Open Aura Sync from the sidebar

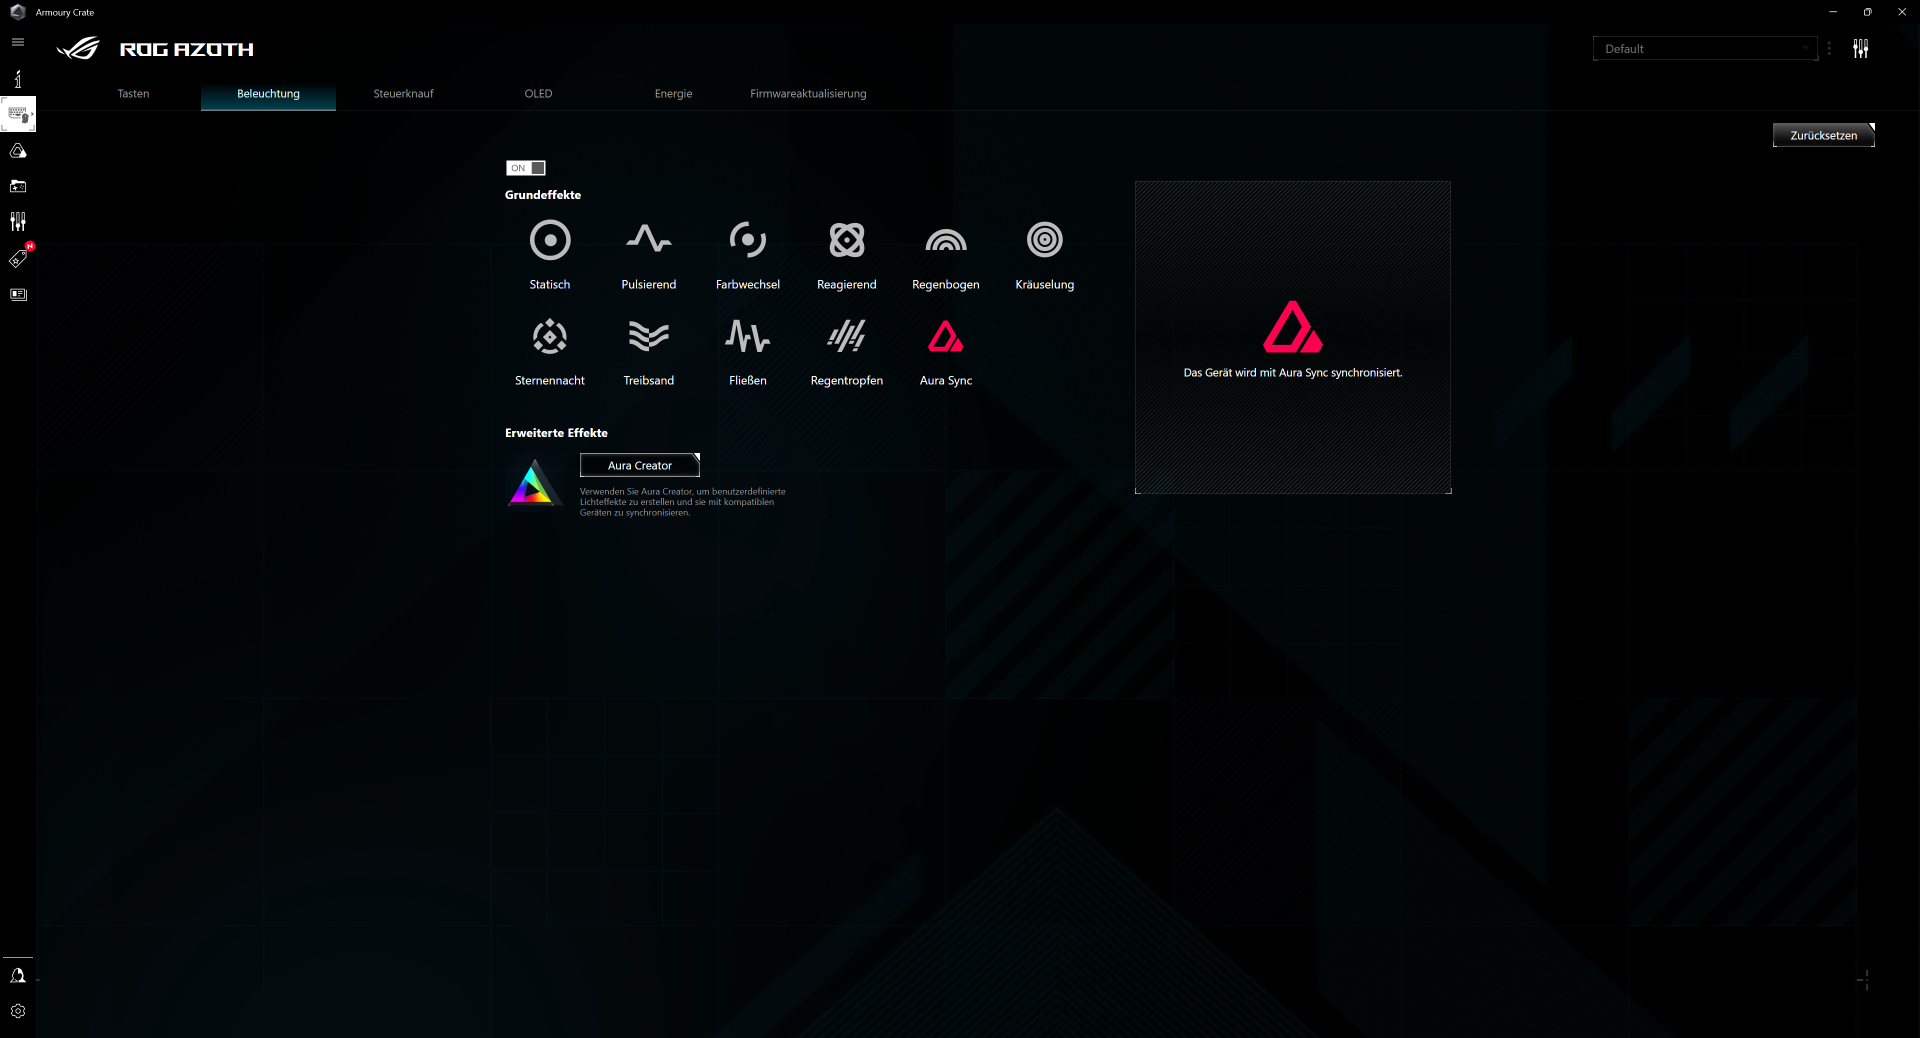click(x=18, y=151)
